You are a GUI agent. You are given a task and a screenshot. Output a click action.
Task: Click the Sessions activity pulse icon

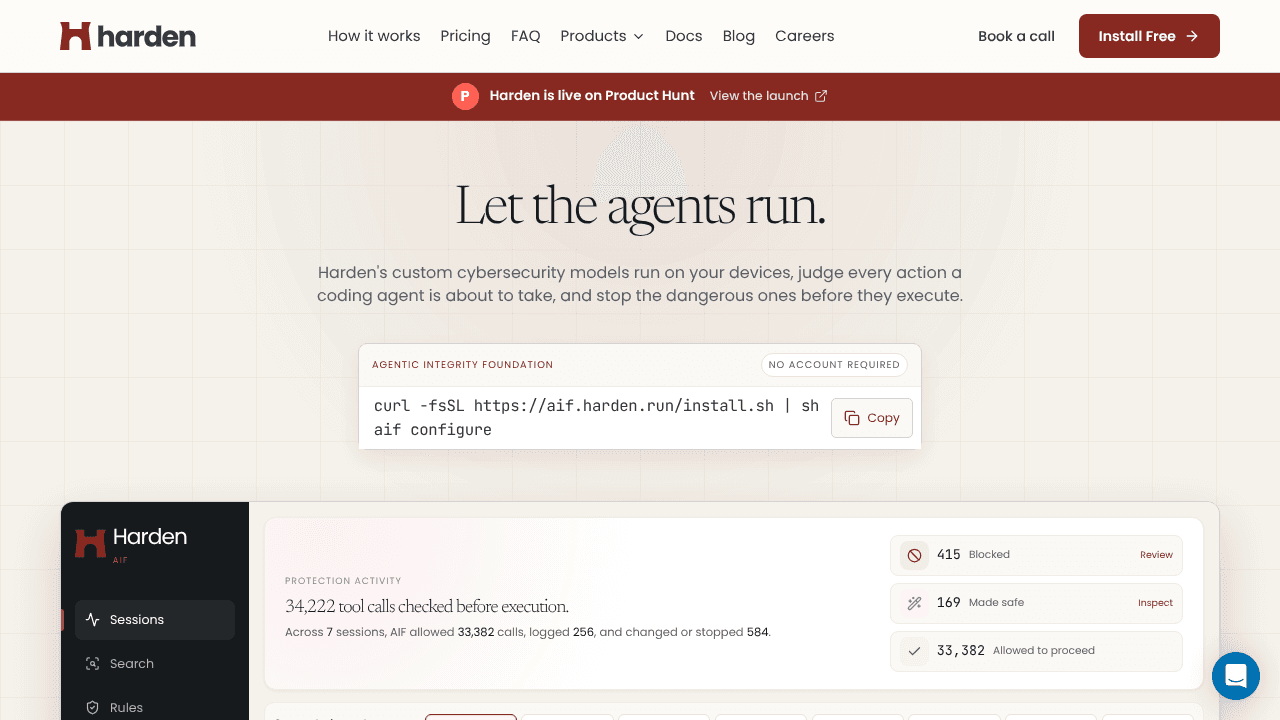point(93,620)
